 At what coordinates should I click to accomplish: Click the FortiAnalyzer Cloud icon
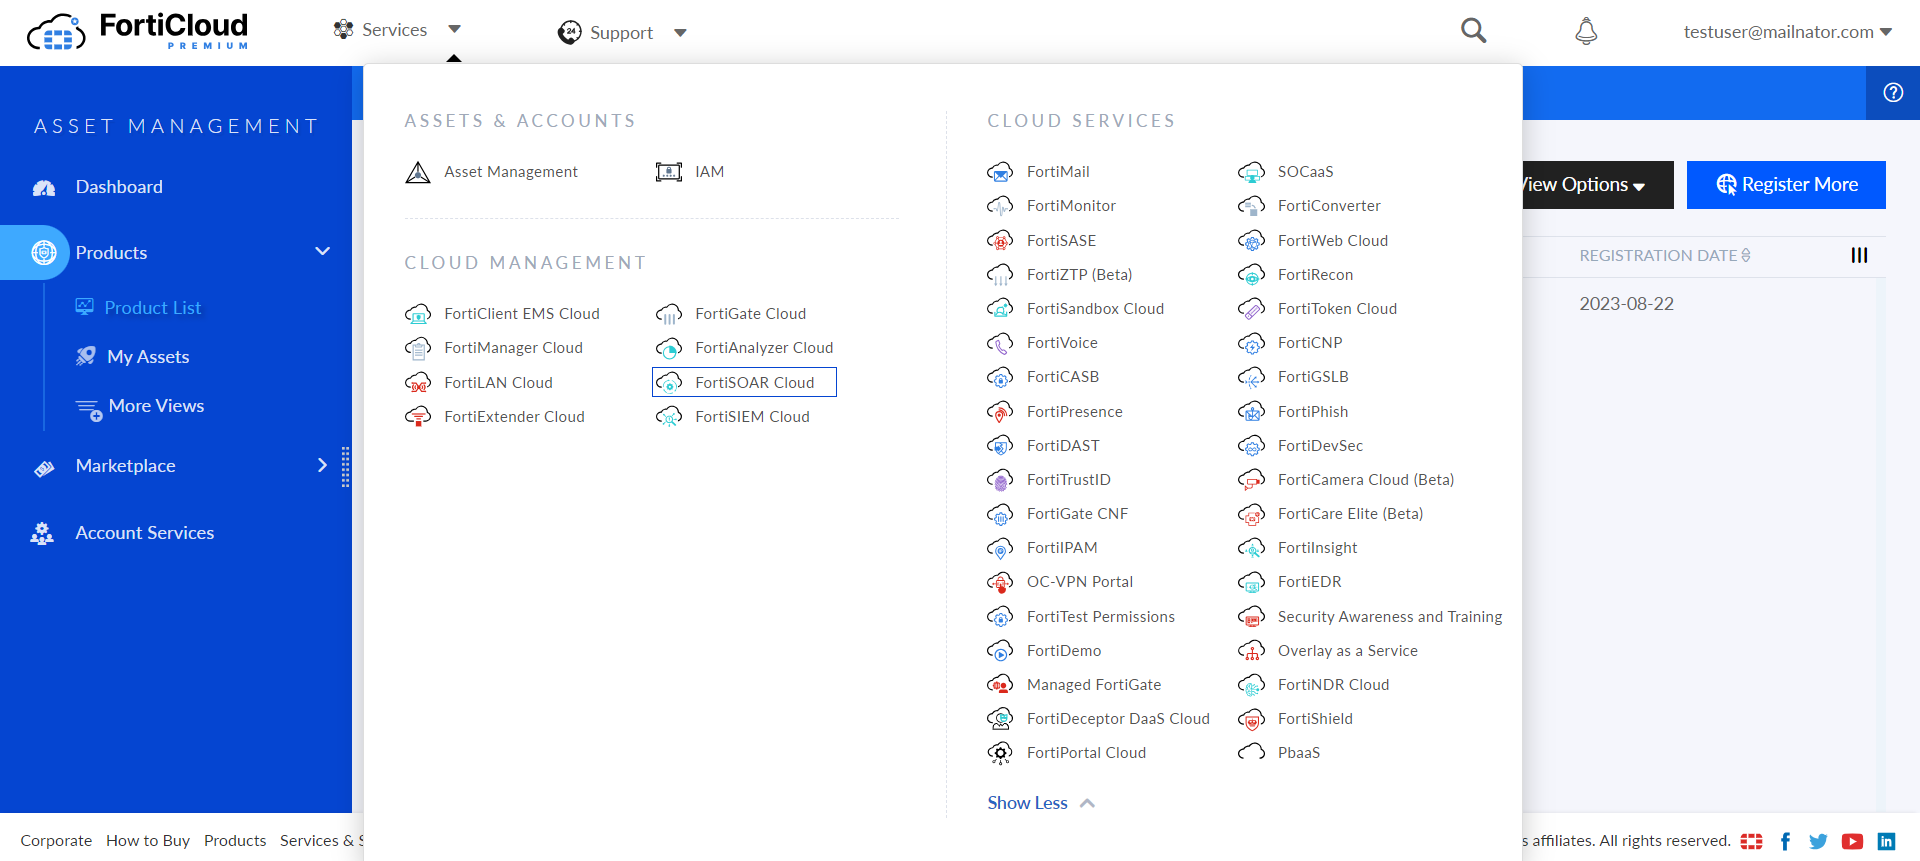click(669, 348)
